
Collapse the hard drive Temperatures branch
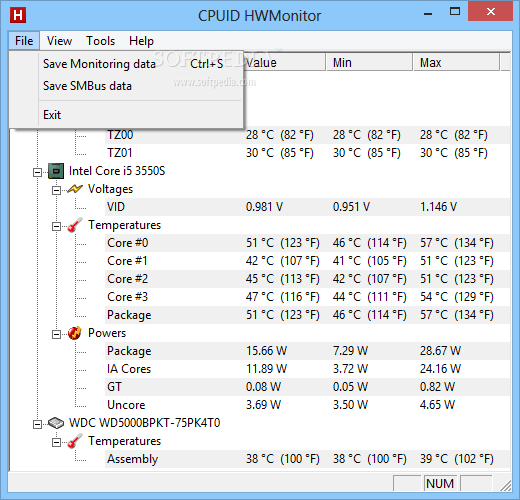pyautogui.click(x=56, y=442)
